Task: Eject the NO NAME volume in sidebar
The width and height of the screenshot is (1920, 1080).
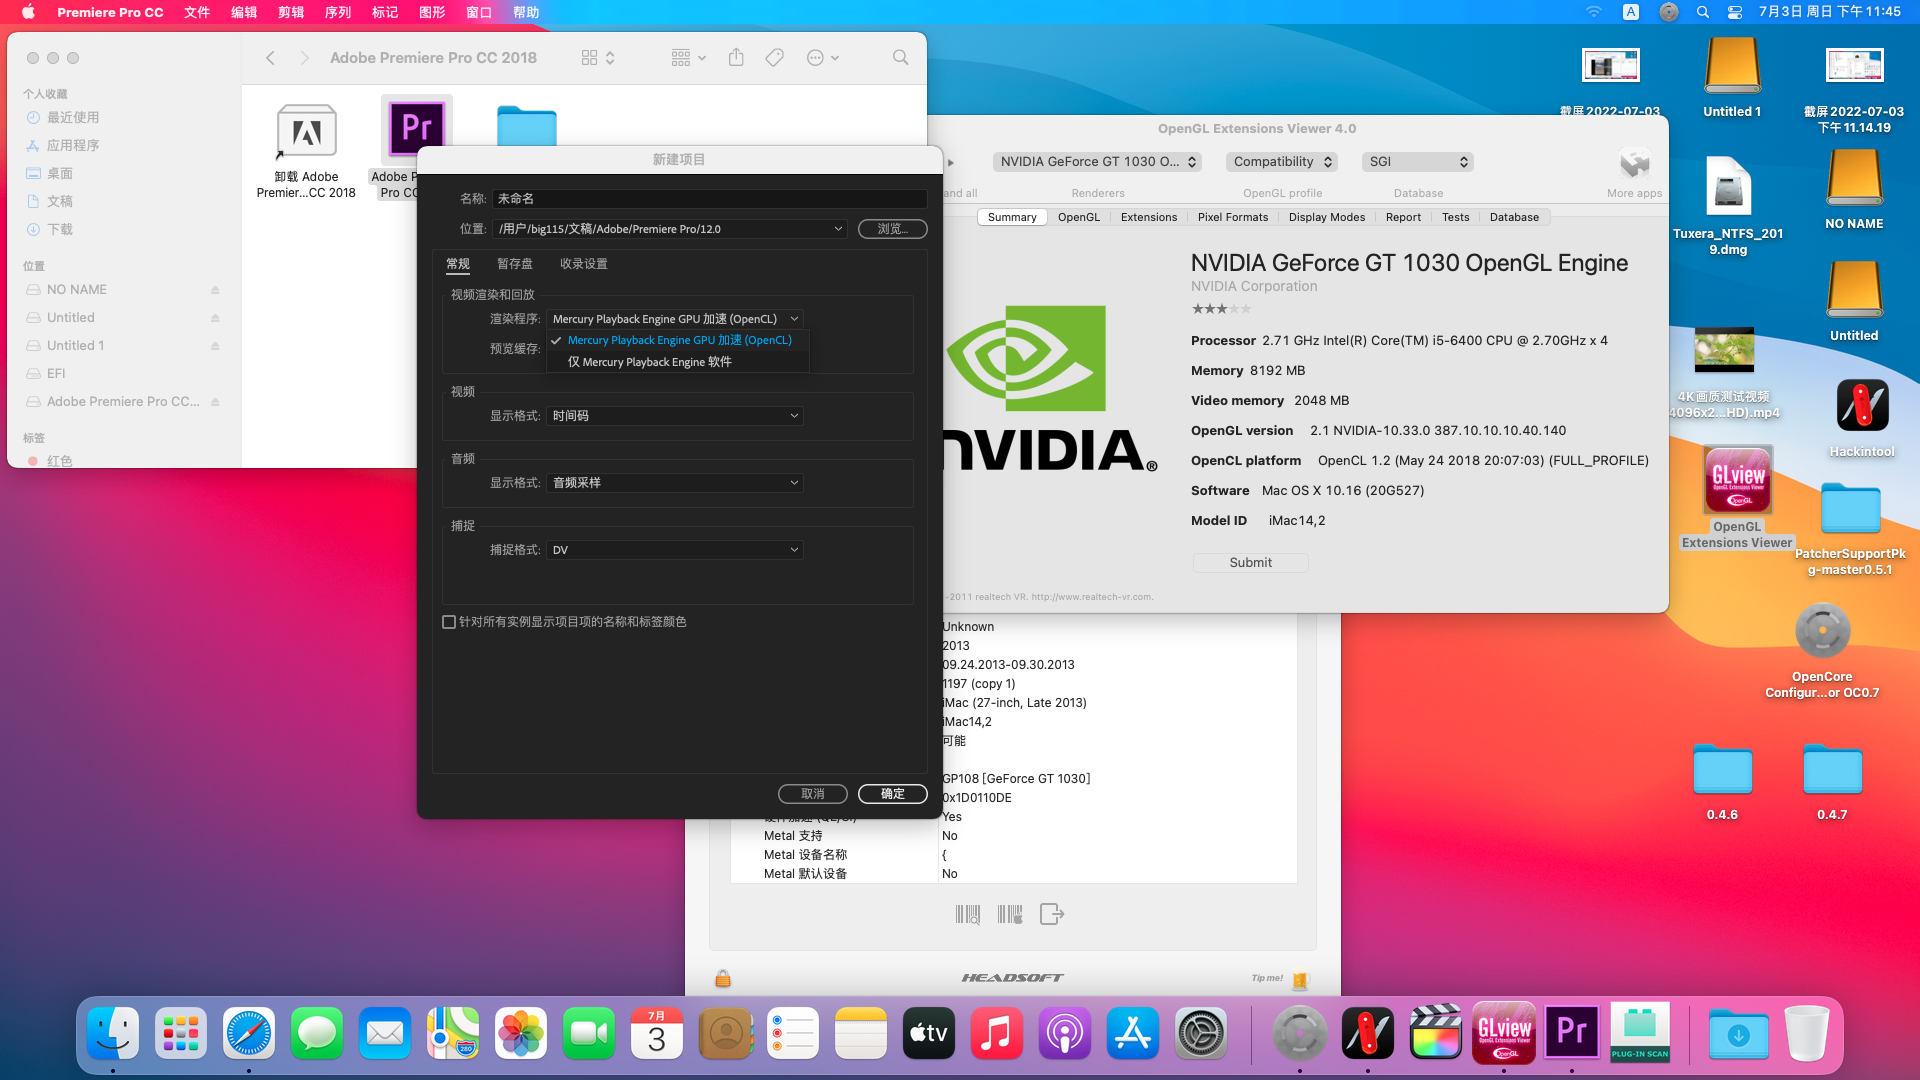Action: [x=215, y=290]
